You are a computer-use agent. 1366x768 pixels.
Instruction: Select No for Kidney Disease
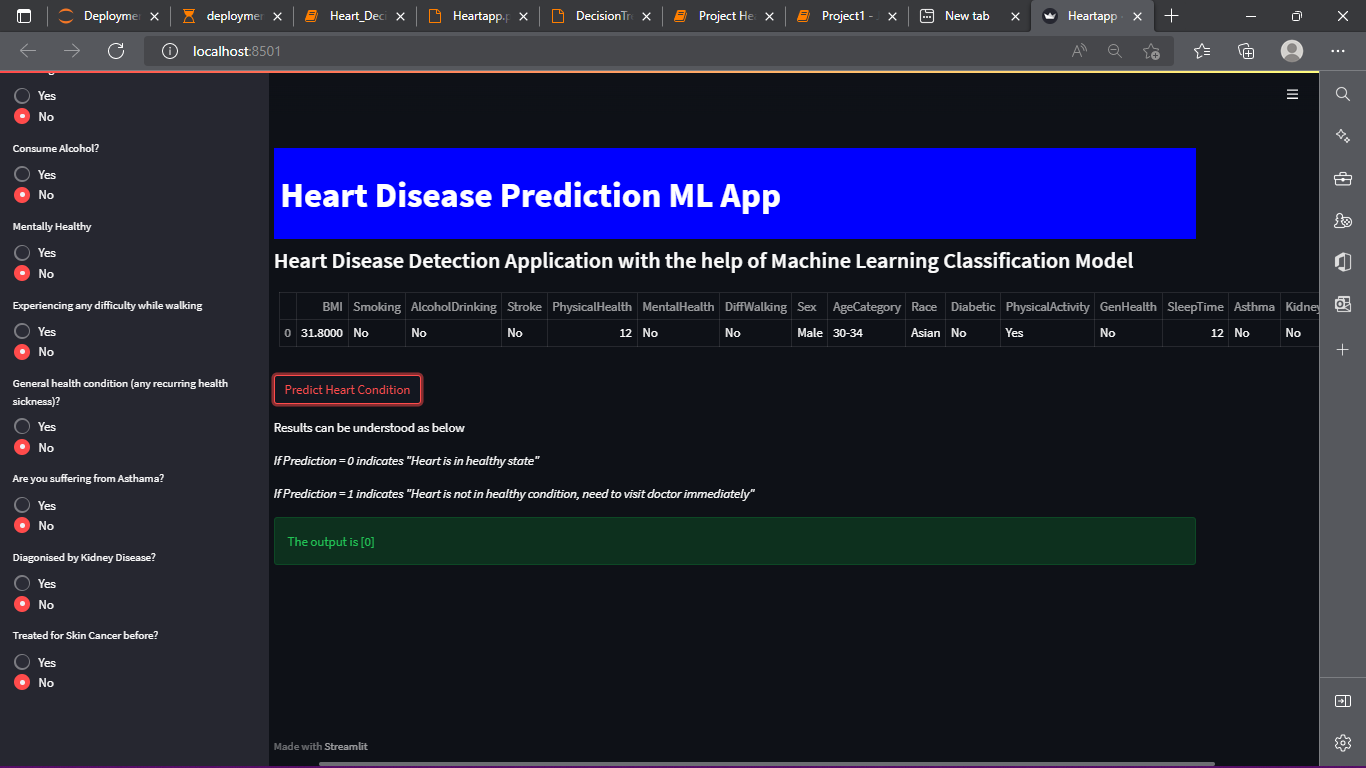(x=22, y=604)
